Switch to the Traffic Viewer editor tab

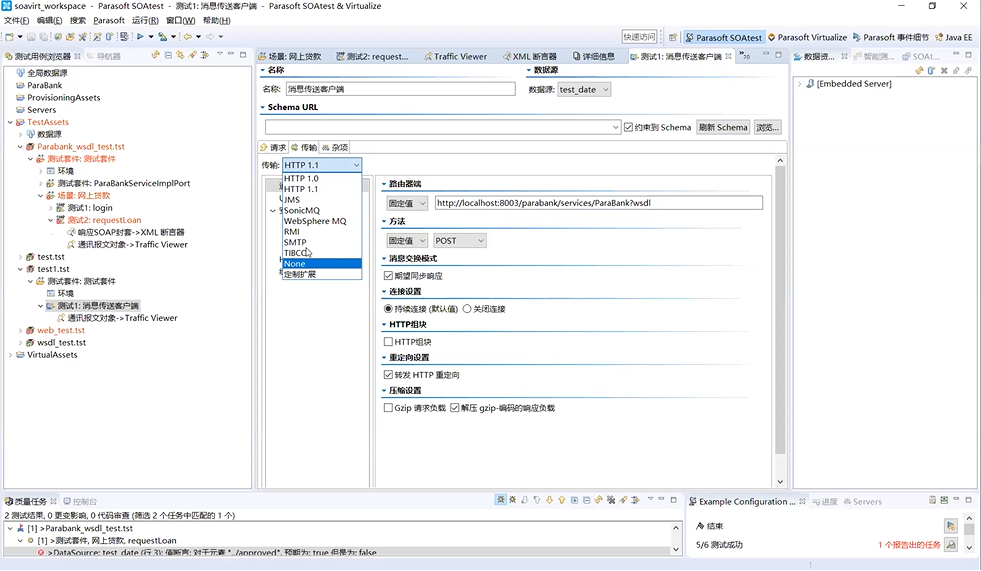pos(455,56)
